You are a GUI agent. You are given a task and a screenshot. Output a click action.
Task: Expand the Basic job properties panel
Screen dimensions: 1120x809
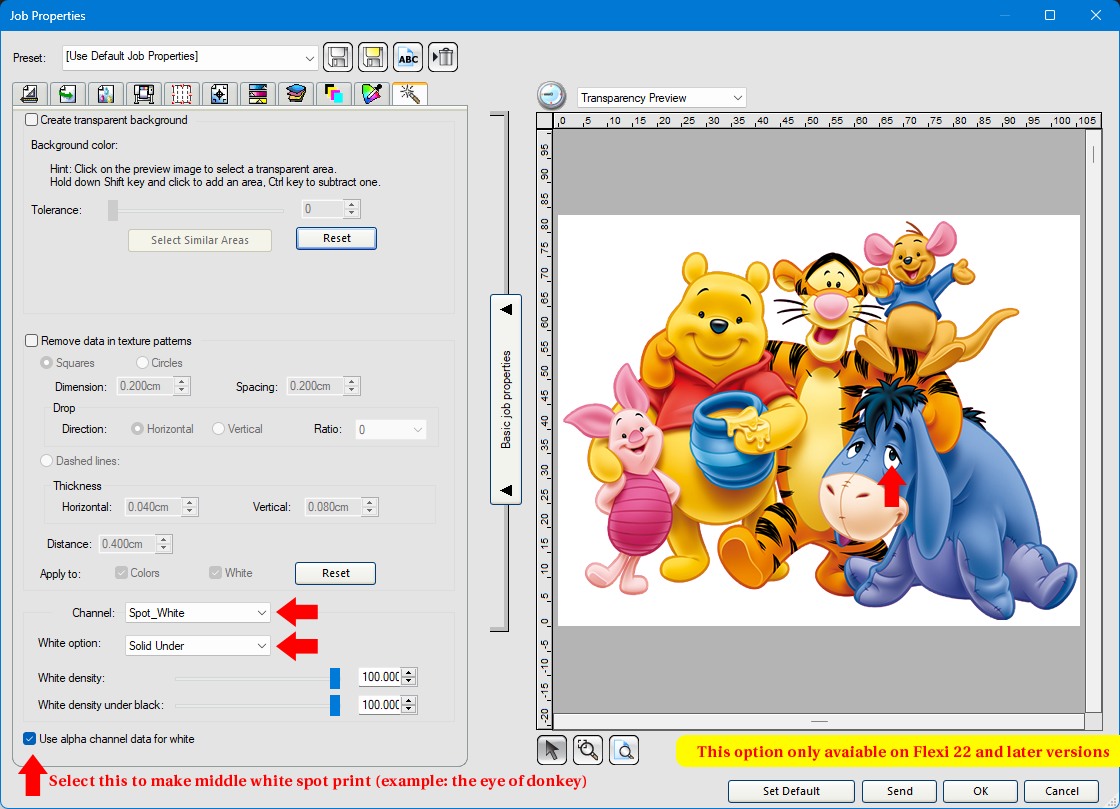coord(506,401)
